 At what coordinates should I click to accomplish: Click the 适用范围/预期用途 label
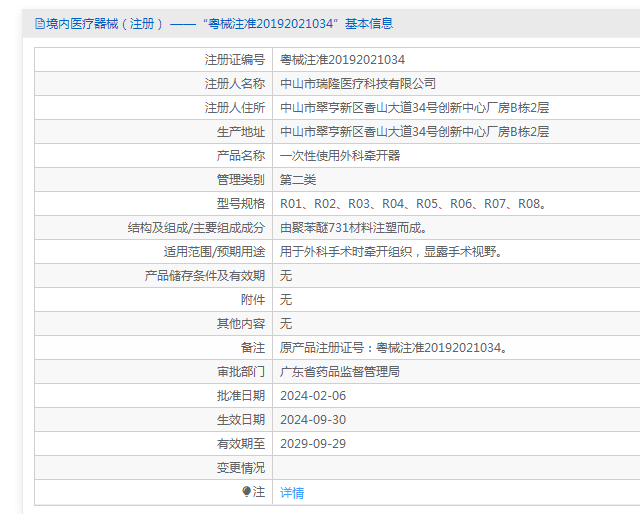click(214, 251)
